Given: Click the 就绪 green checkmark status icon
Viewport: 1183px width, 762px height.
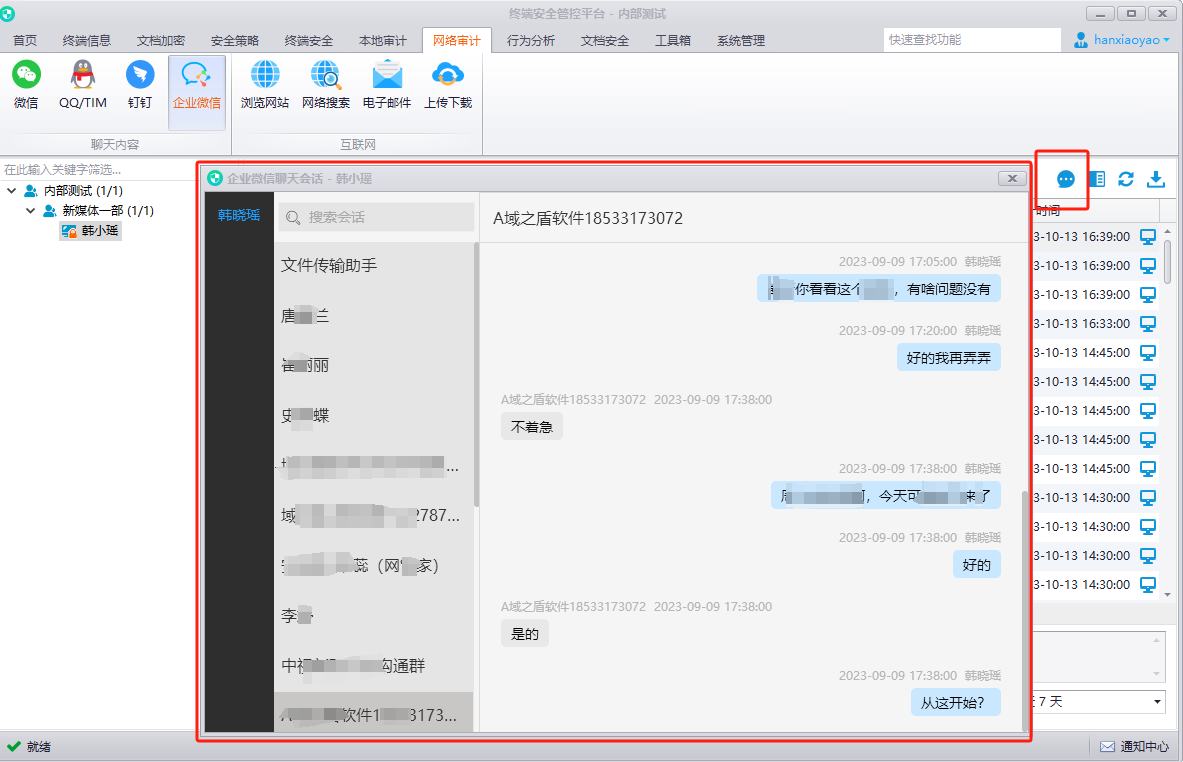Looking at the screenshot, I should [x=14, y=746].
